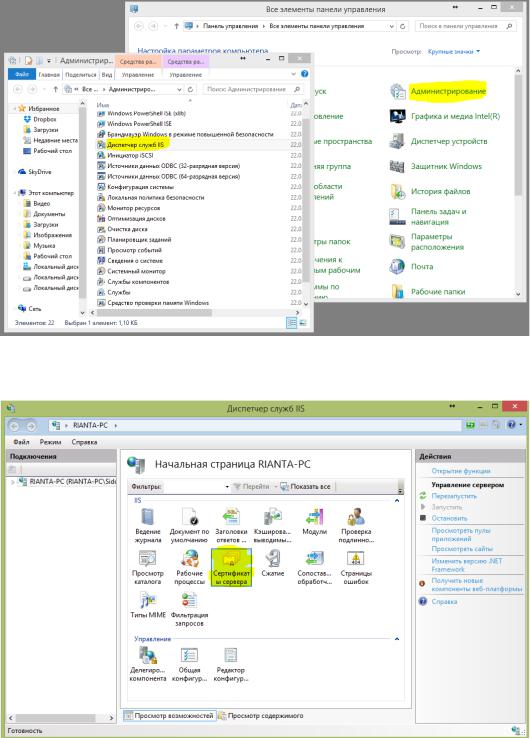
Task: Click refresh button in the Control Panel address bar
Action: click(x=402, y=26)
